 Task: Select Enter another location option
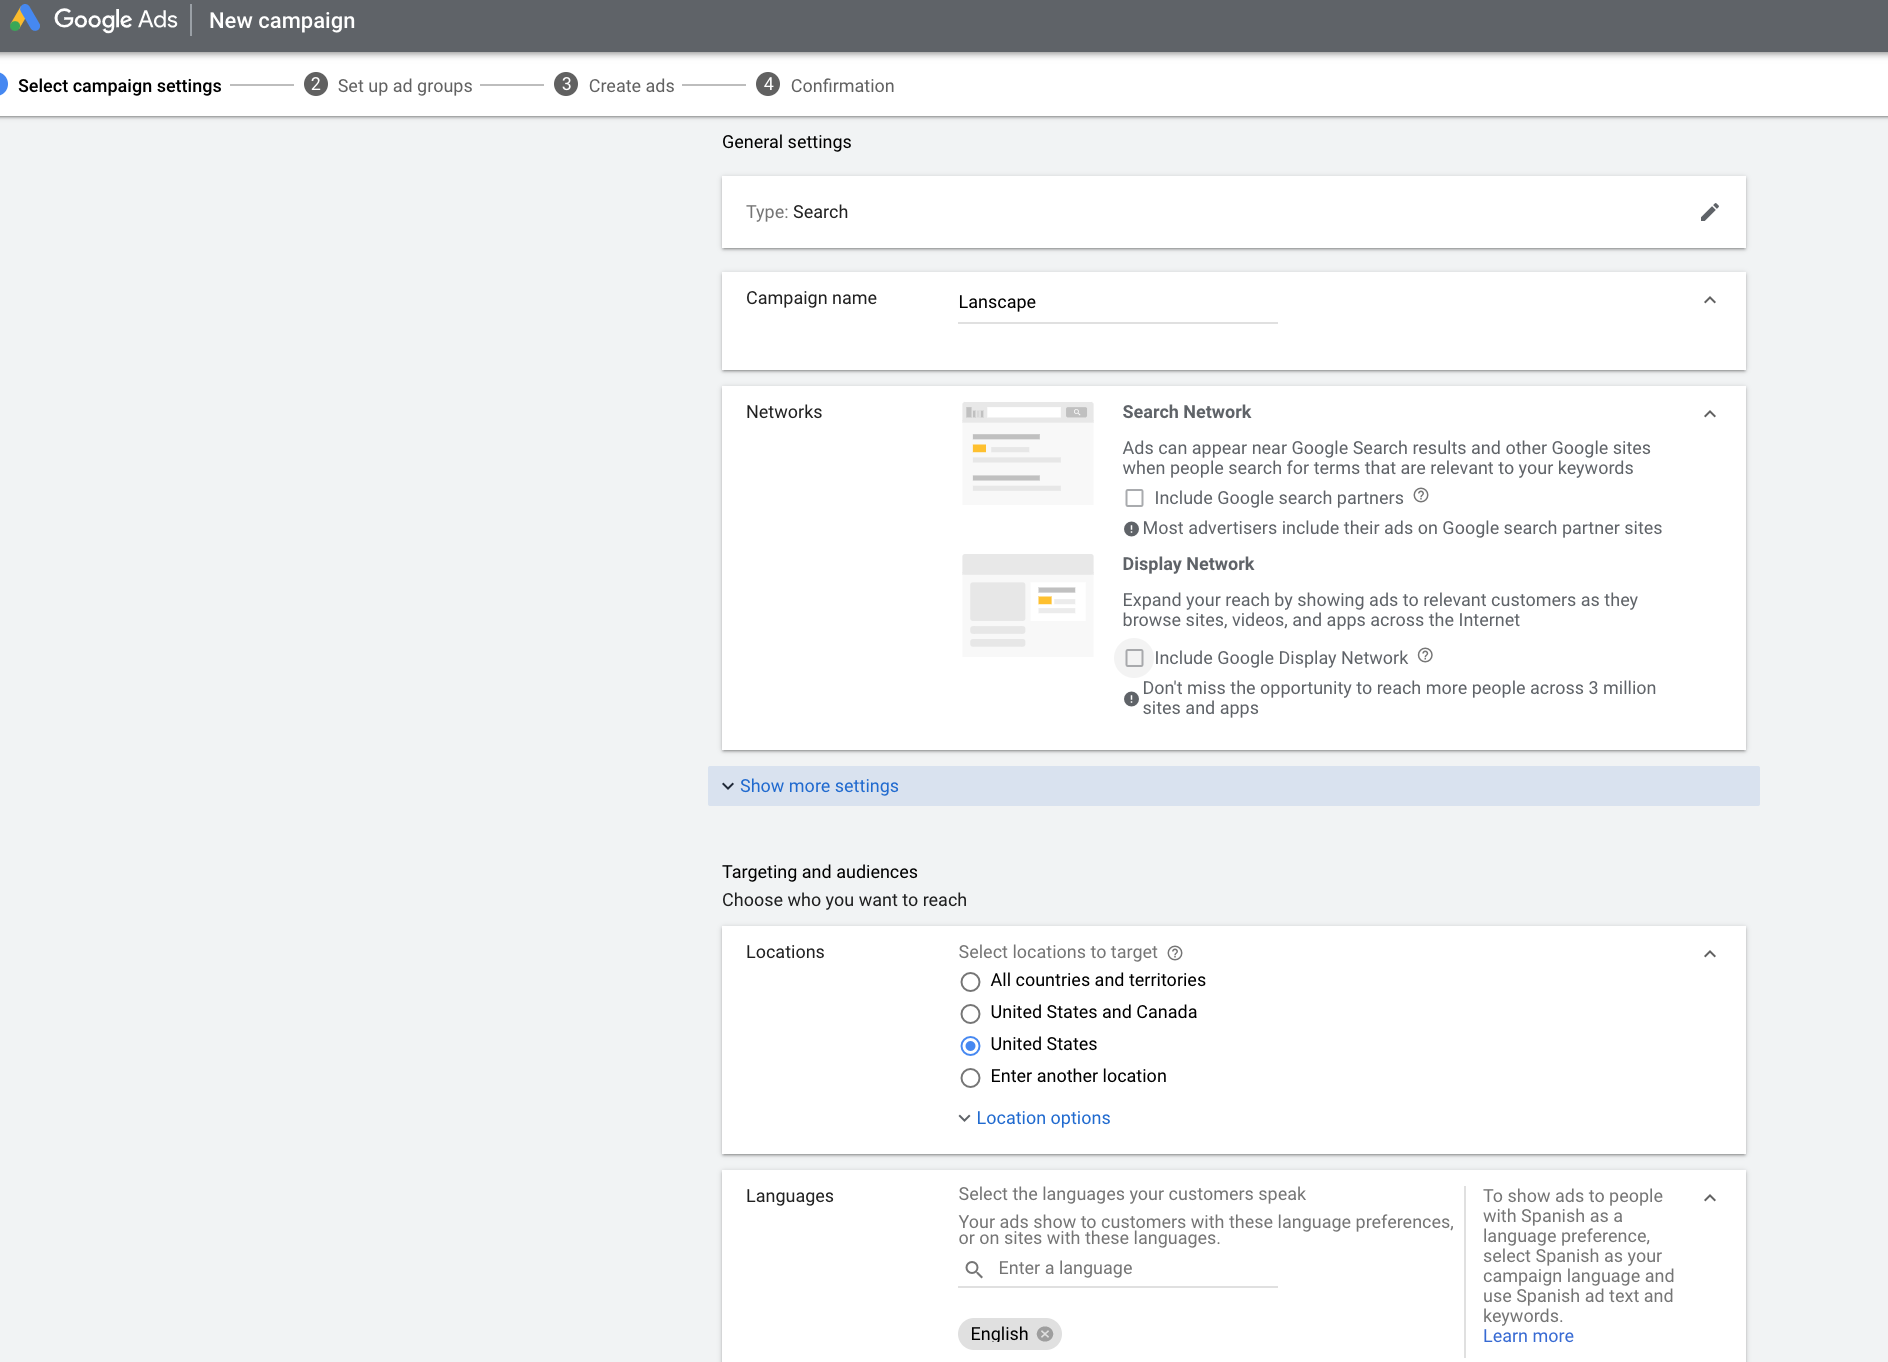click(x=970, y=1077)
